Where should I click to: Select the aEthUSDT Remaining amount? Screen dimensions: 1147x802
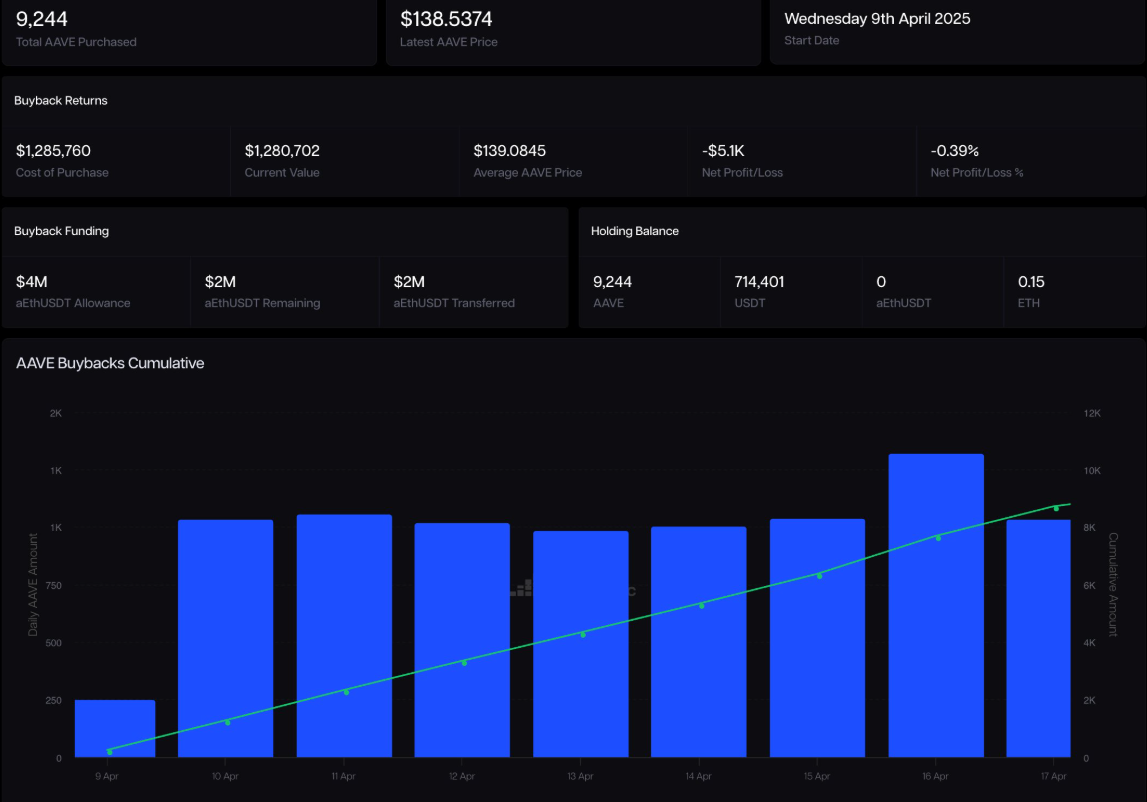click(220, 282)
